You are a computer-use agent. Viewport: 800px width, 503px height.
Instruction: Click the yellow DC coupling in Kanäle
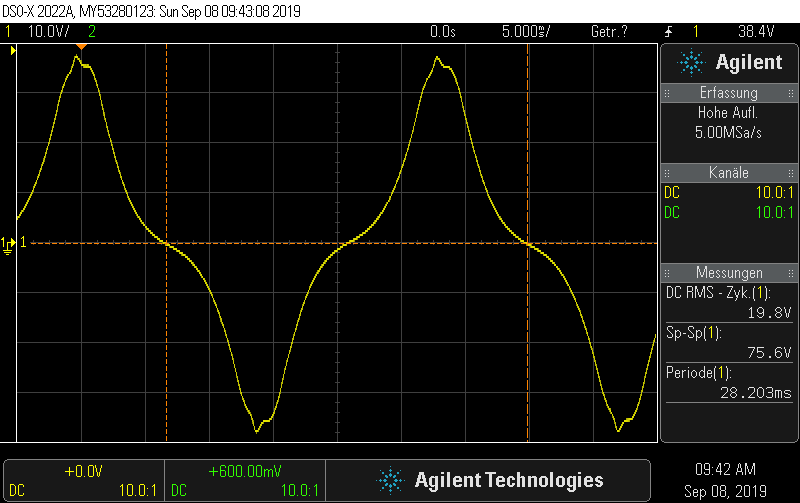click(x=672, y=192)
